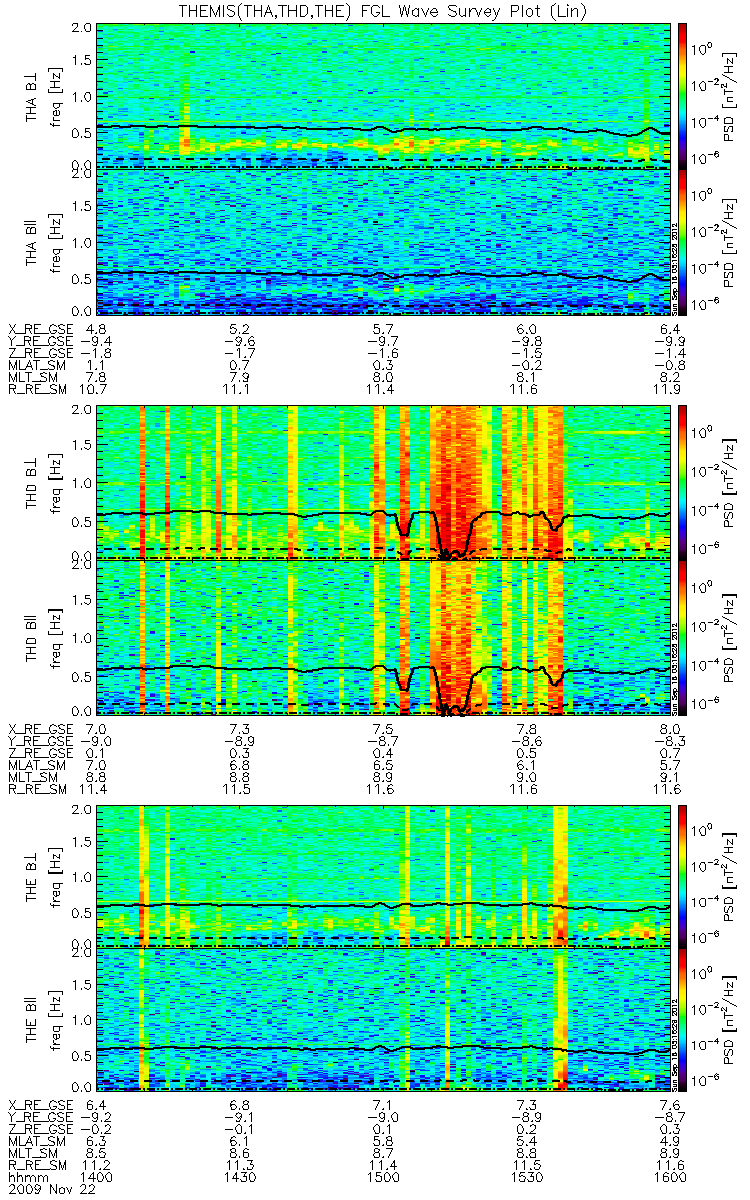Click the X_RE_GSE value 4.8
This screenshot has height=1200, width=750.
(x=95, y=329)
